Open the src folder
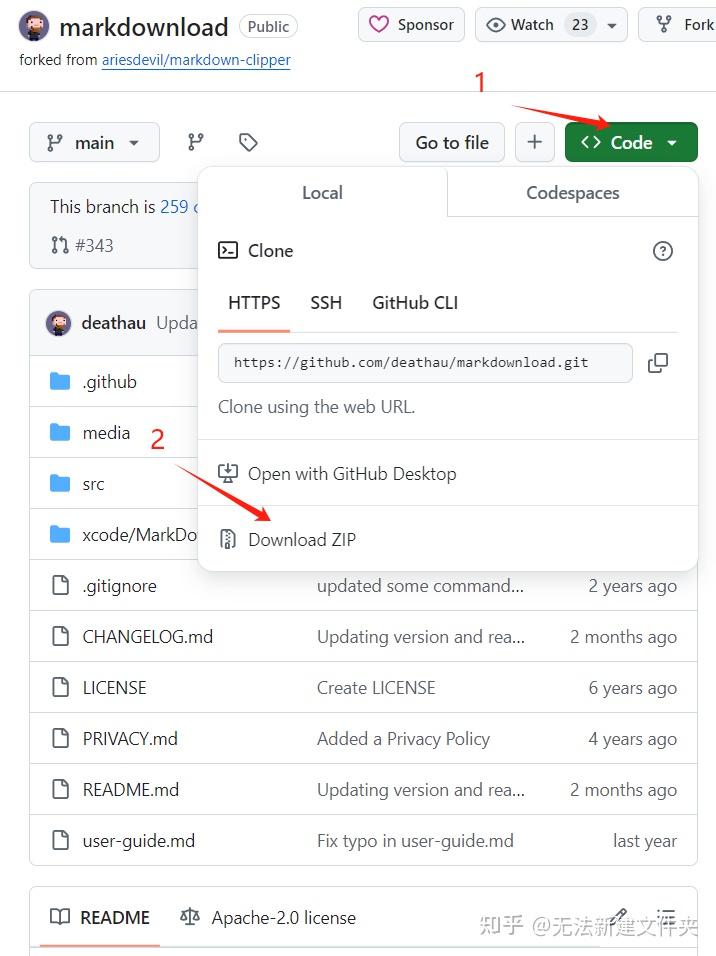Screen dimensions: 716x956 pyautogui.click(x=93, y=484)
